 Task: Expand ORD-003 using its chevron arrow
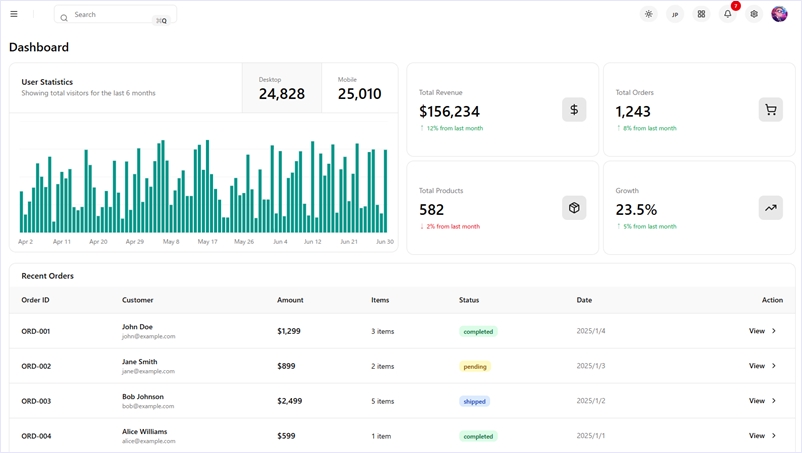(x=774, y=401)
